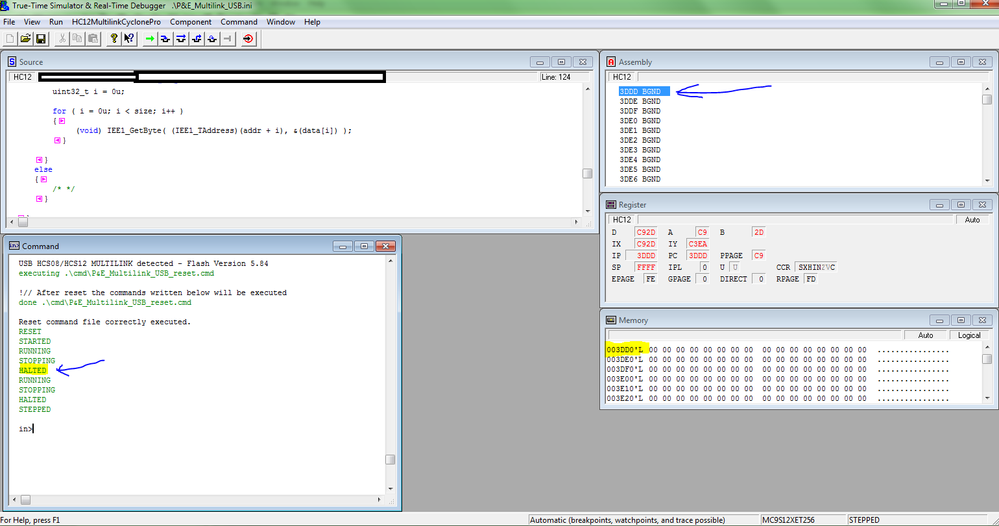Click memory address 003DD0'L
This screenshot has height=526, width=999.
[625, 350]
